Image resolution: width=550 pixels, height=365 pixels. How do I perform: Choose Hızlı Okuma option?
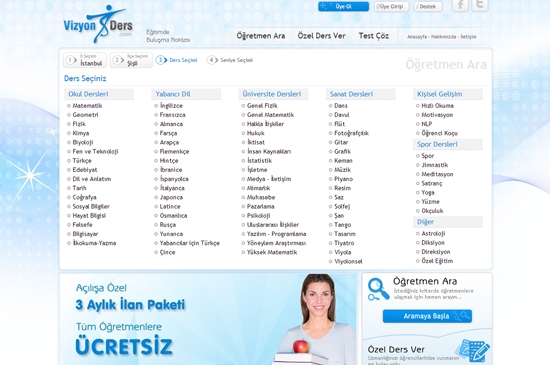pyautogui.click(x=437, y=106)
